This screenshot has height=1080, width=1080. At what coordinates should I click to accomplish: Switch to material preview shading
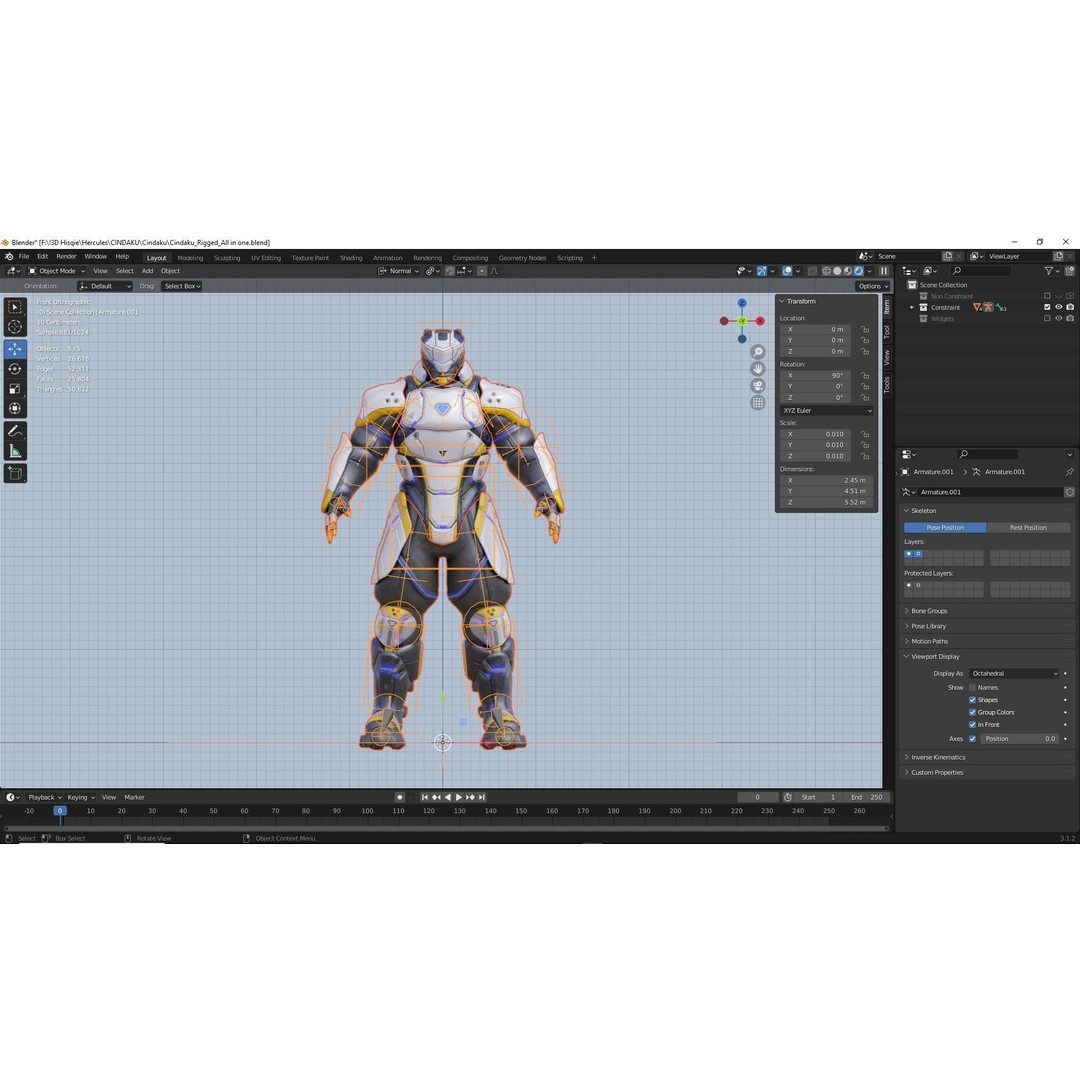pos(848,271)
